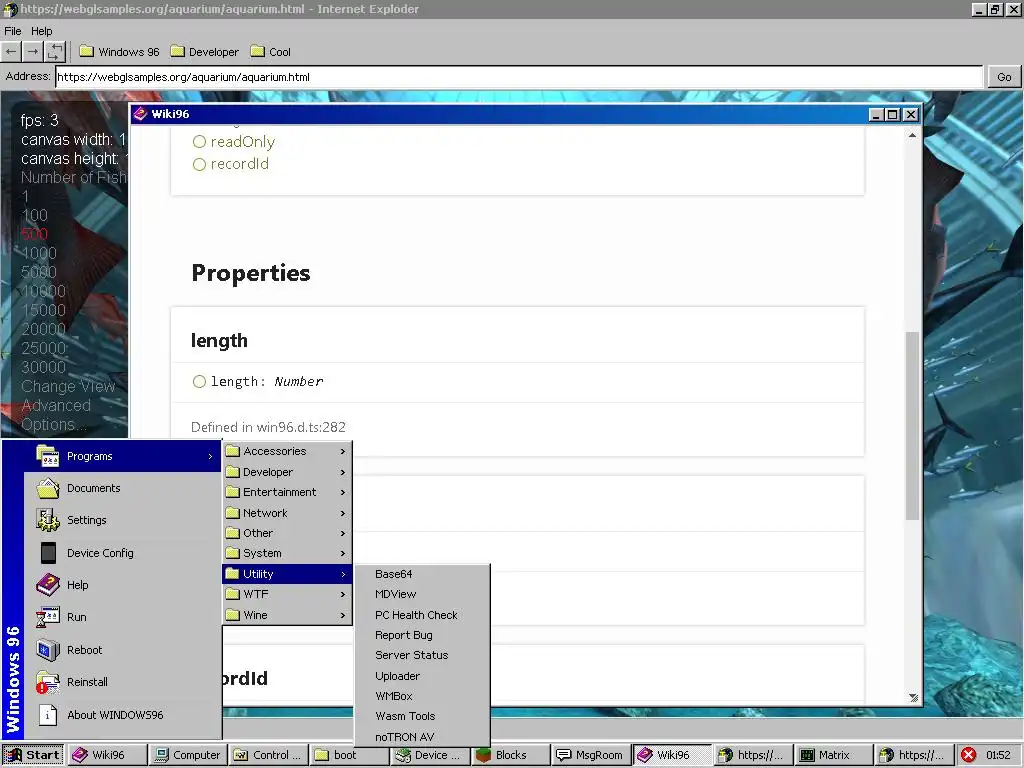Switch to Control taskbar item
Image resolution: width=1024 pixels, height=768 pixels.
pyautogui.click(x=268, y=755)
